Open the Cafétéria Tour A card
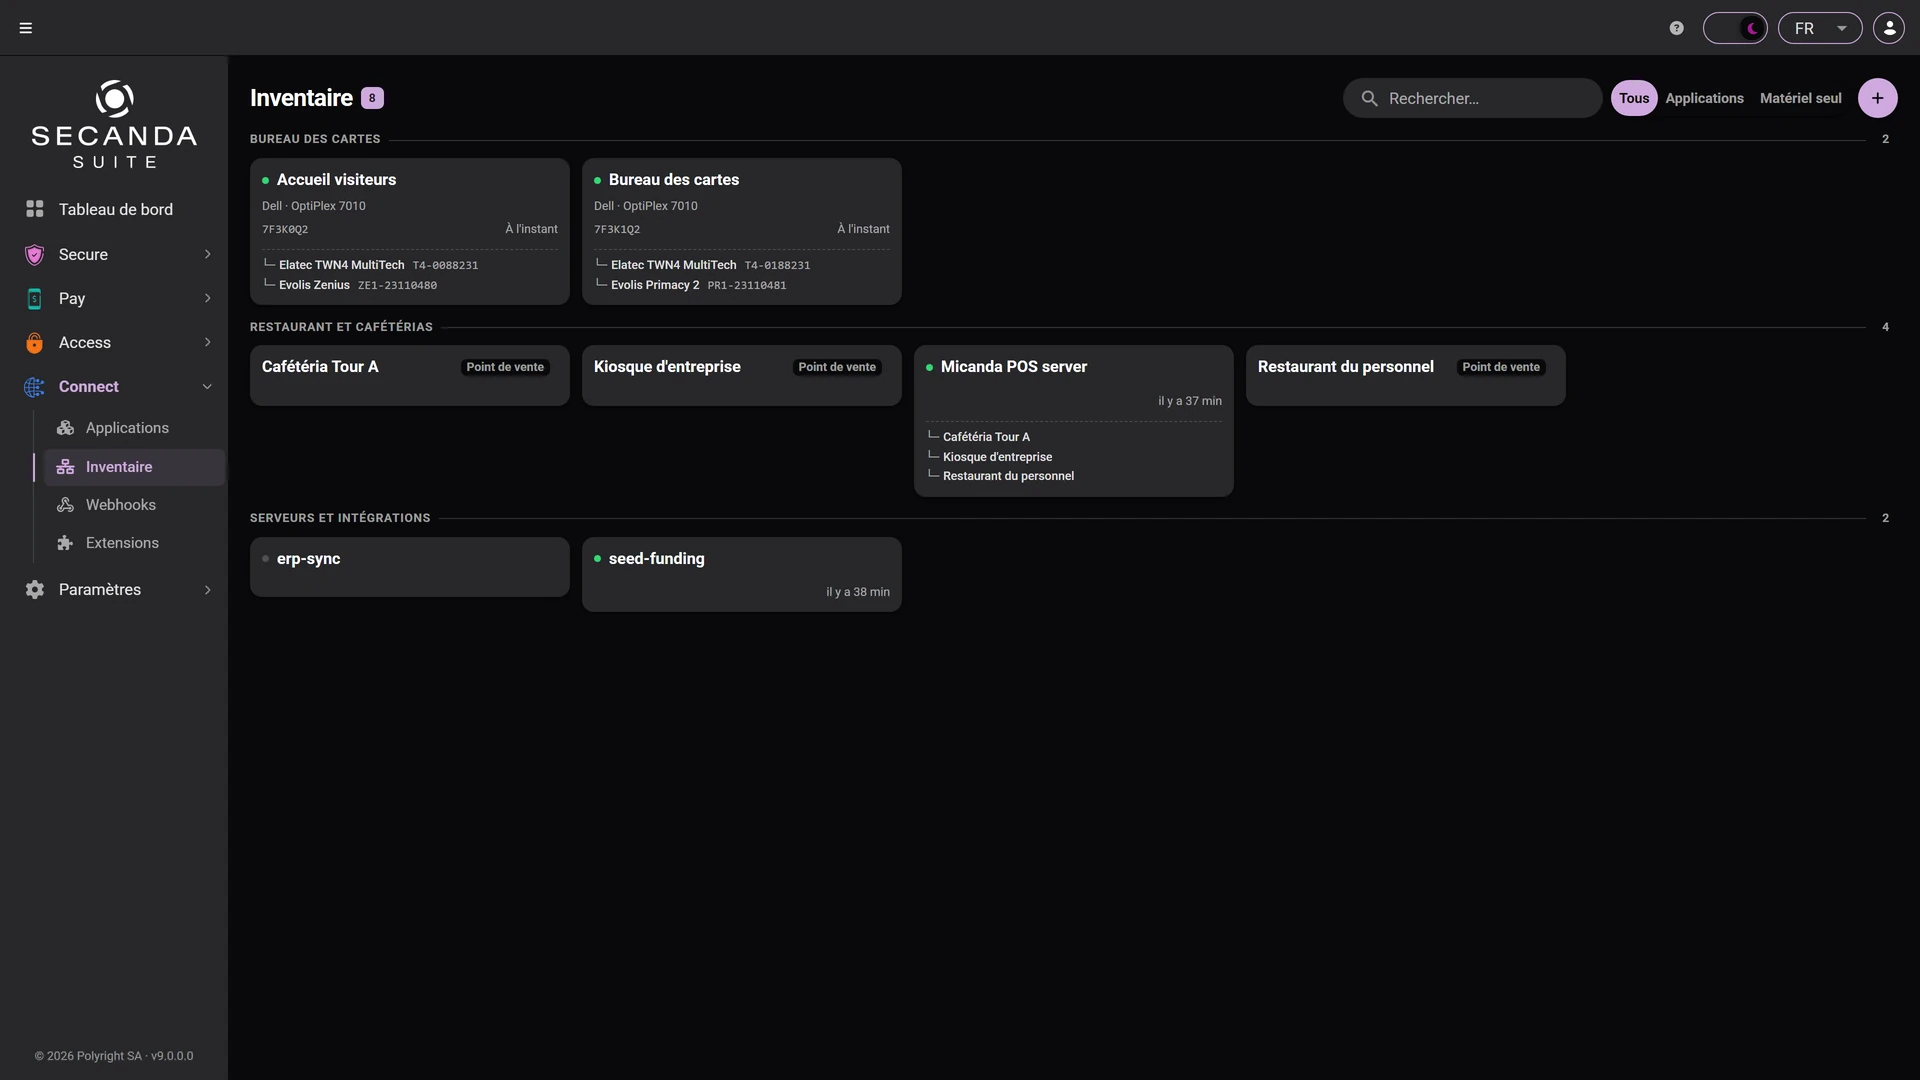The width and height of the screenshot is (1920, 1080). pos(410,375)
